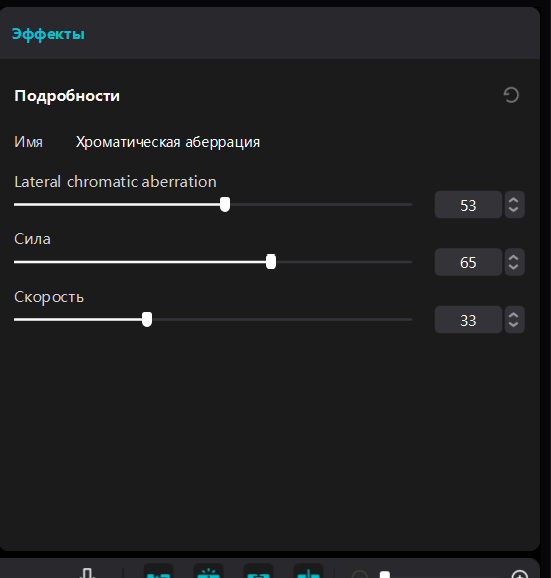
Task: Reset the effect details with the circular arrow
Action: pyautogui.click(x=511, y=95)
